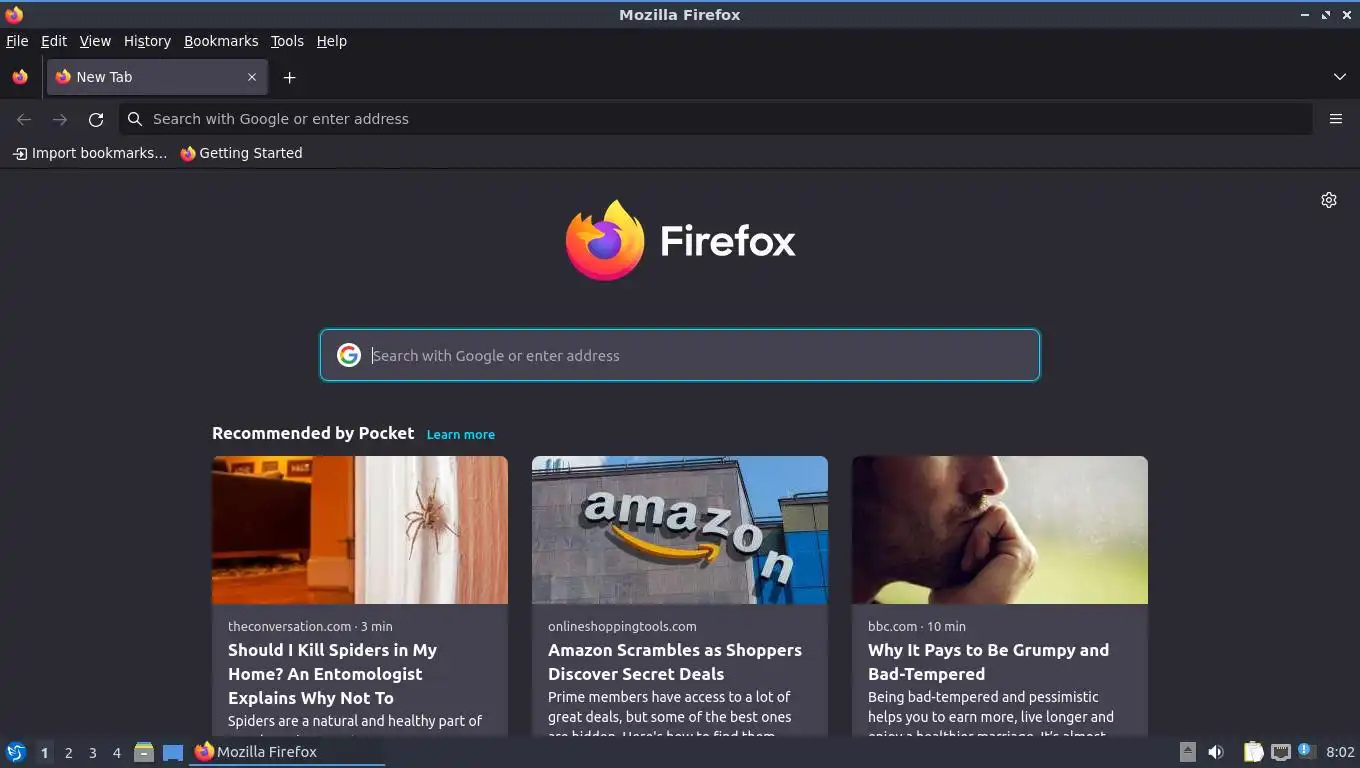Image resolution: width=1360 pixels, height=768 pixels.
Task: Click the Back navigation arrow
Action: coord(24,119)
